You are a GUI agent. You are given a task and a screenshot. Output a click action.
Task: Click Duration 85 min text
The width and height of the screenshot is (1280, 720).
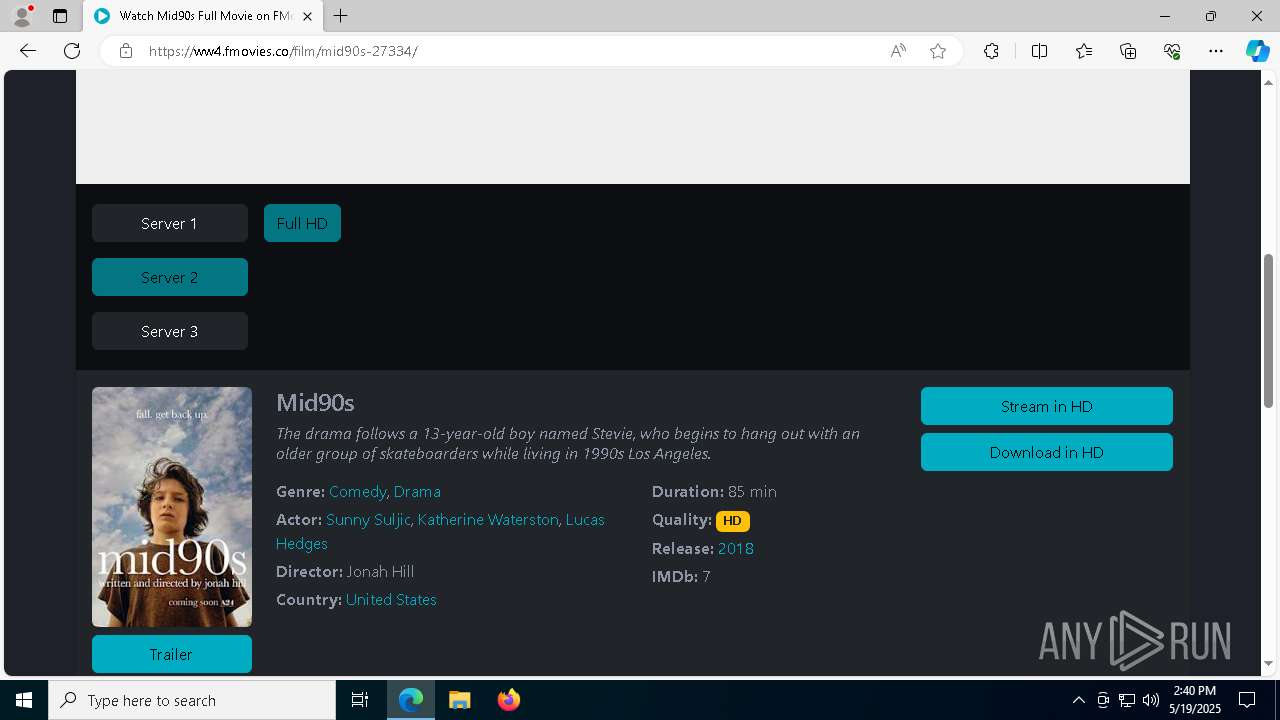(714, 492)
